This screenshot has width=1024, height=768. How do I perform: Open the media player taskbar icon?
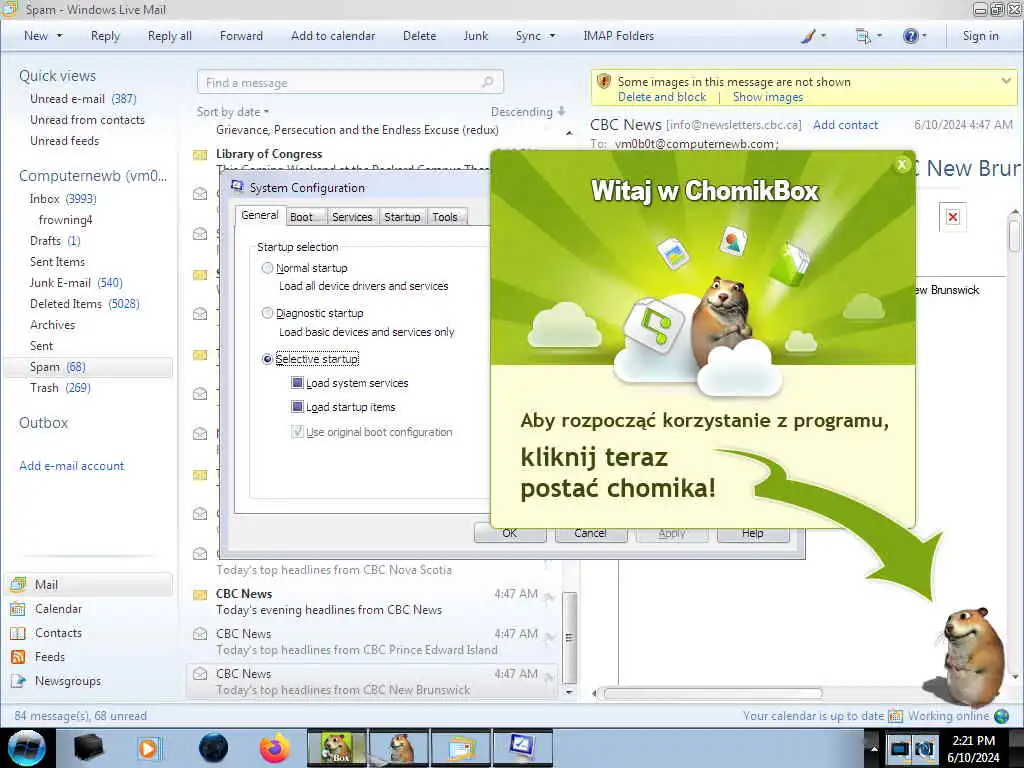click(148, 748)
